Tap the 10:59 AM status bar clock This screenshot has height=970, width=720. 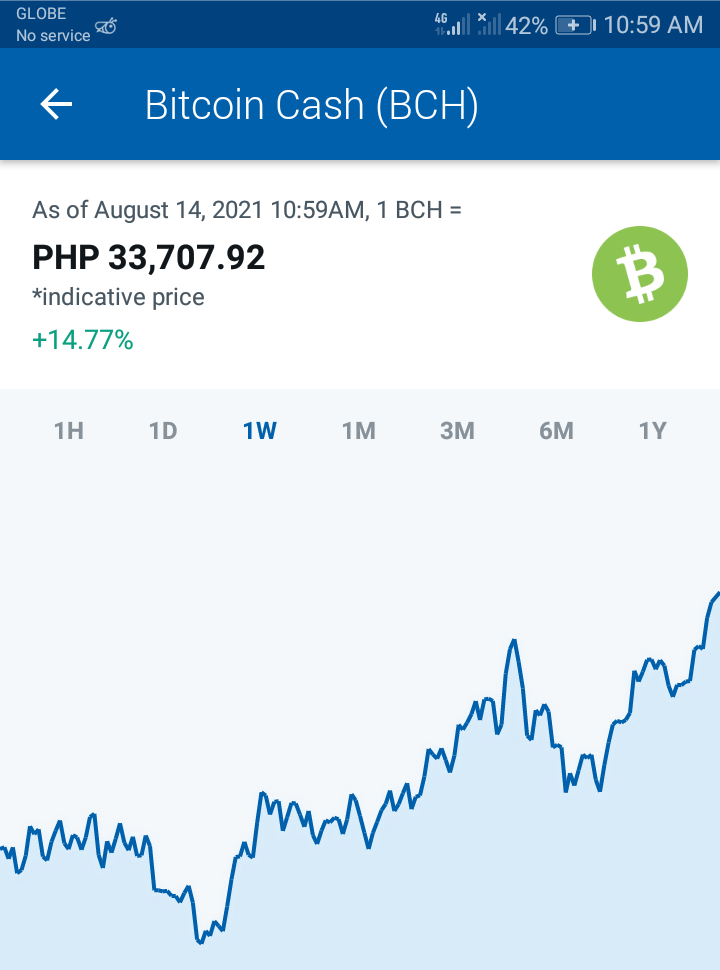(653, 25)
